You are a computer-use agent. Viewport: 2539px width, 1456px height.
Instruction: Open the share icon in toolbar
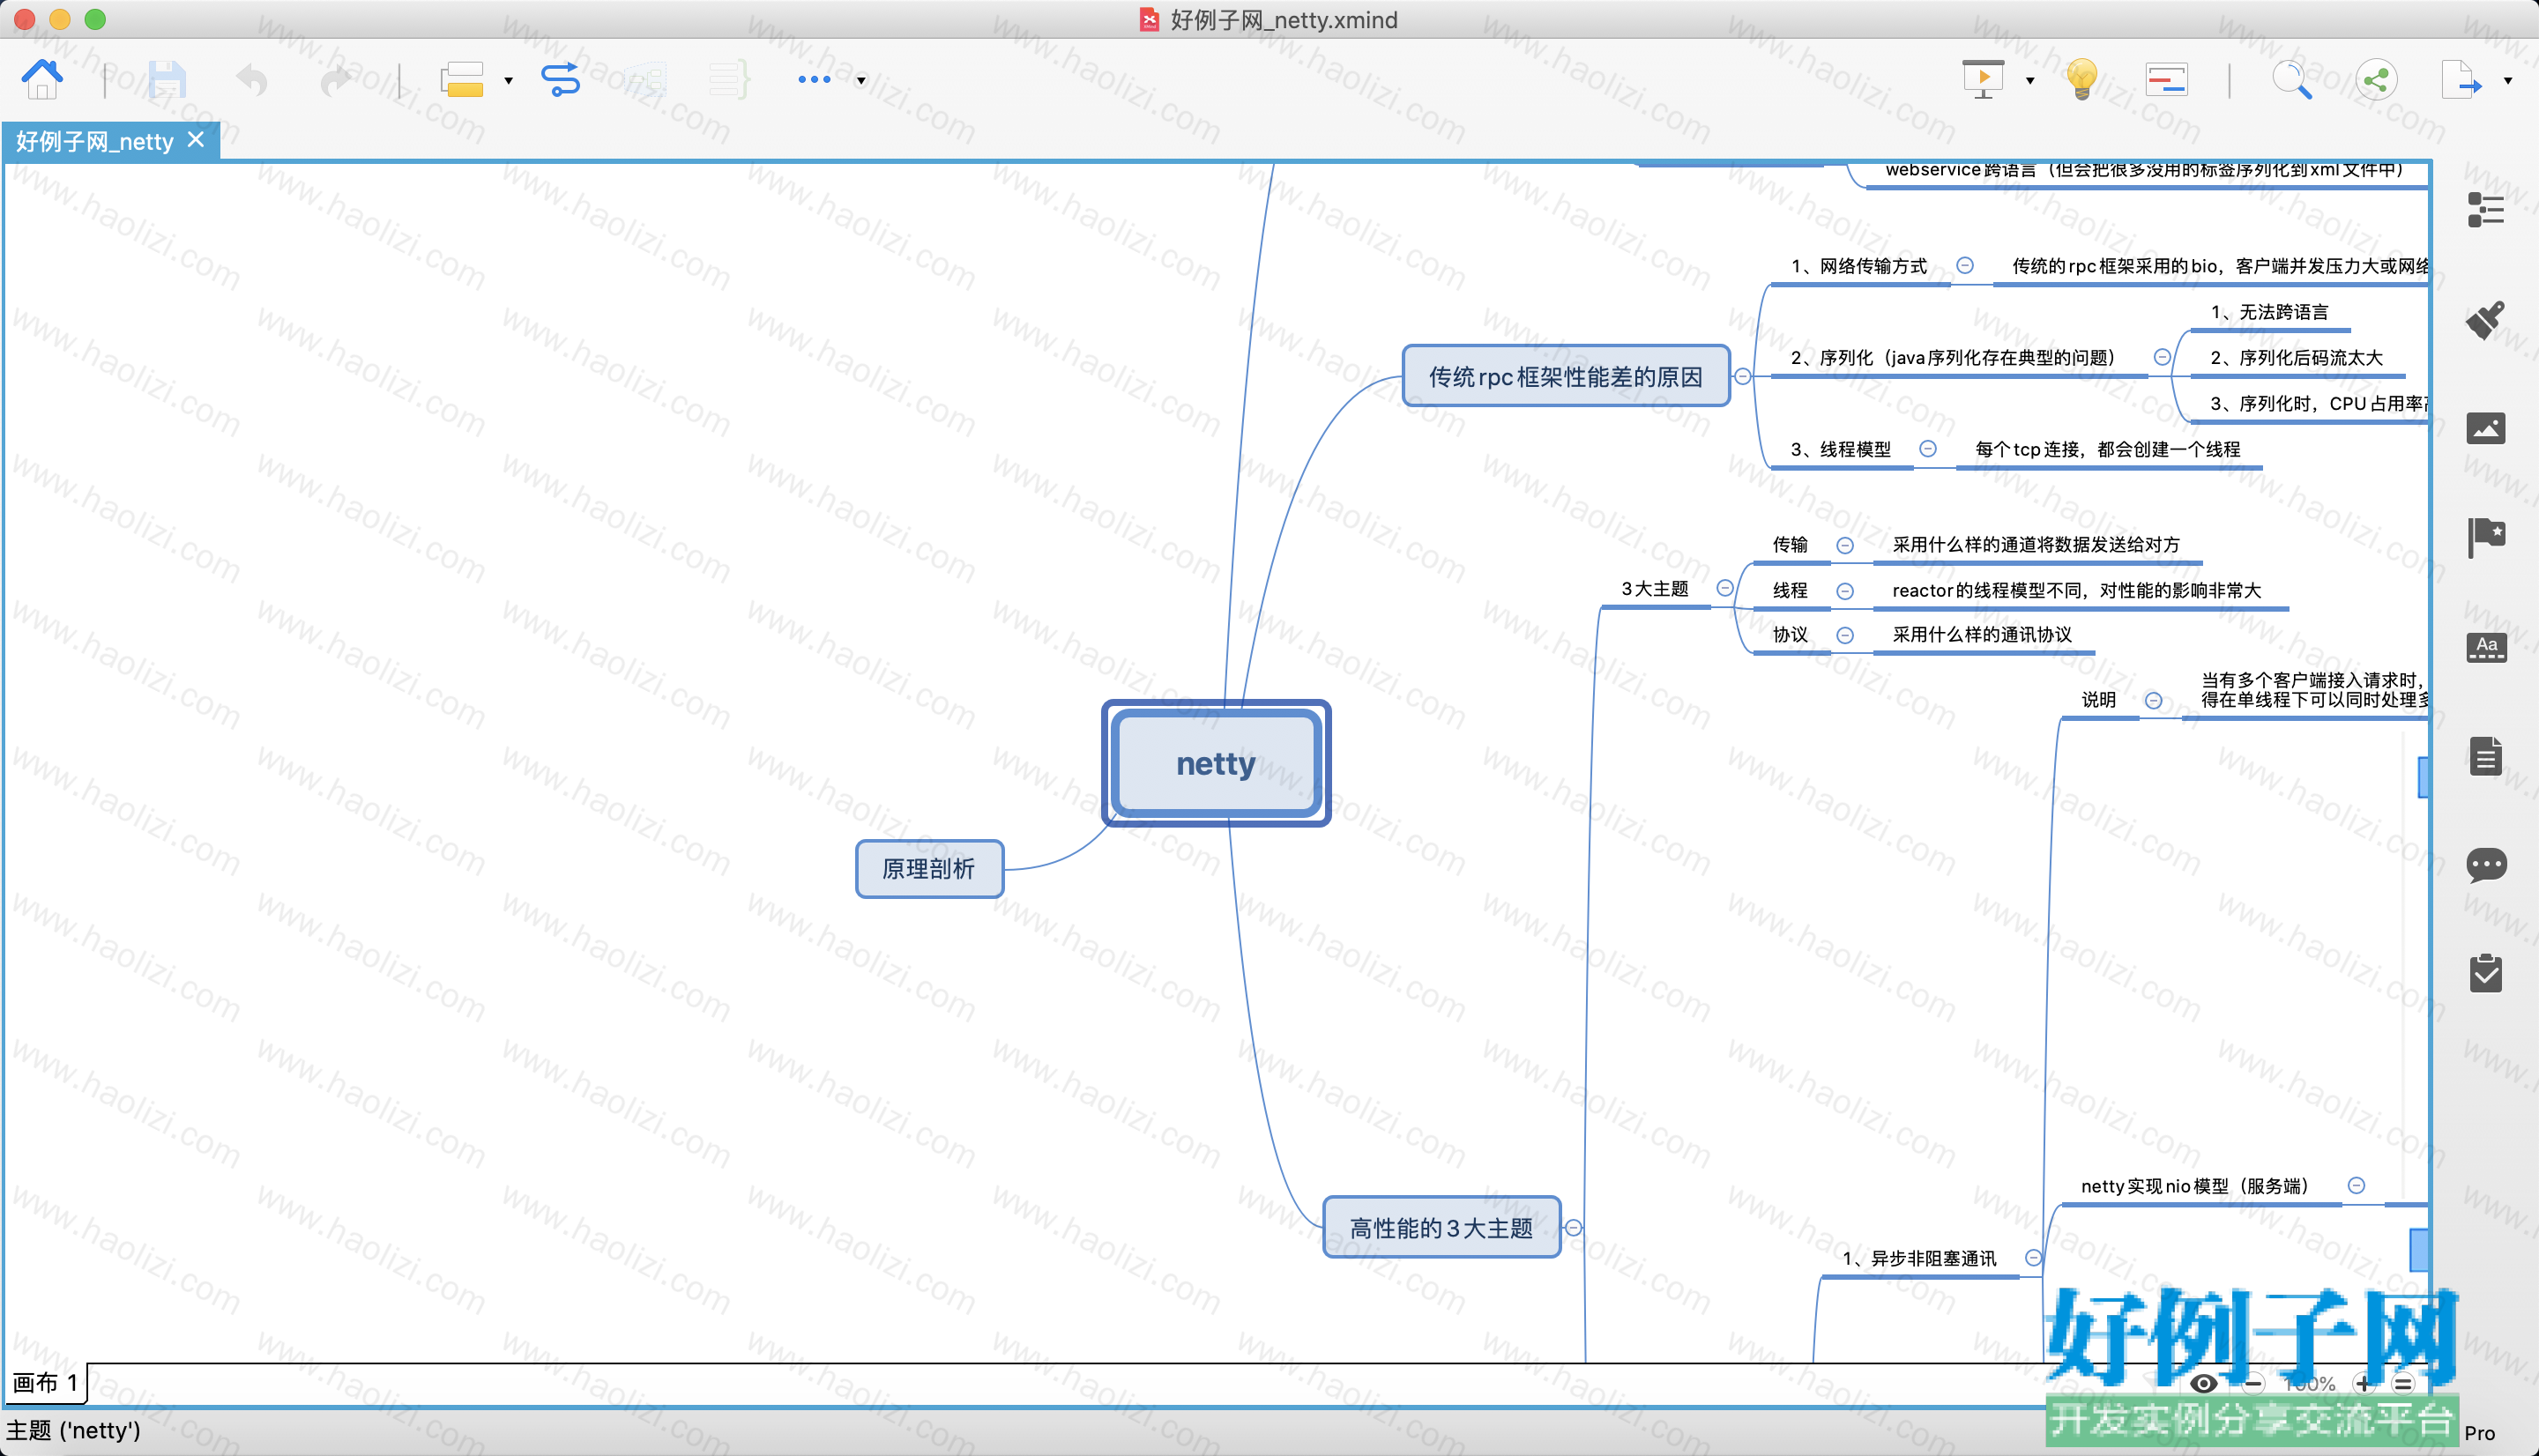pos(2376,79)
